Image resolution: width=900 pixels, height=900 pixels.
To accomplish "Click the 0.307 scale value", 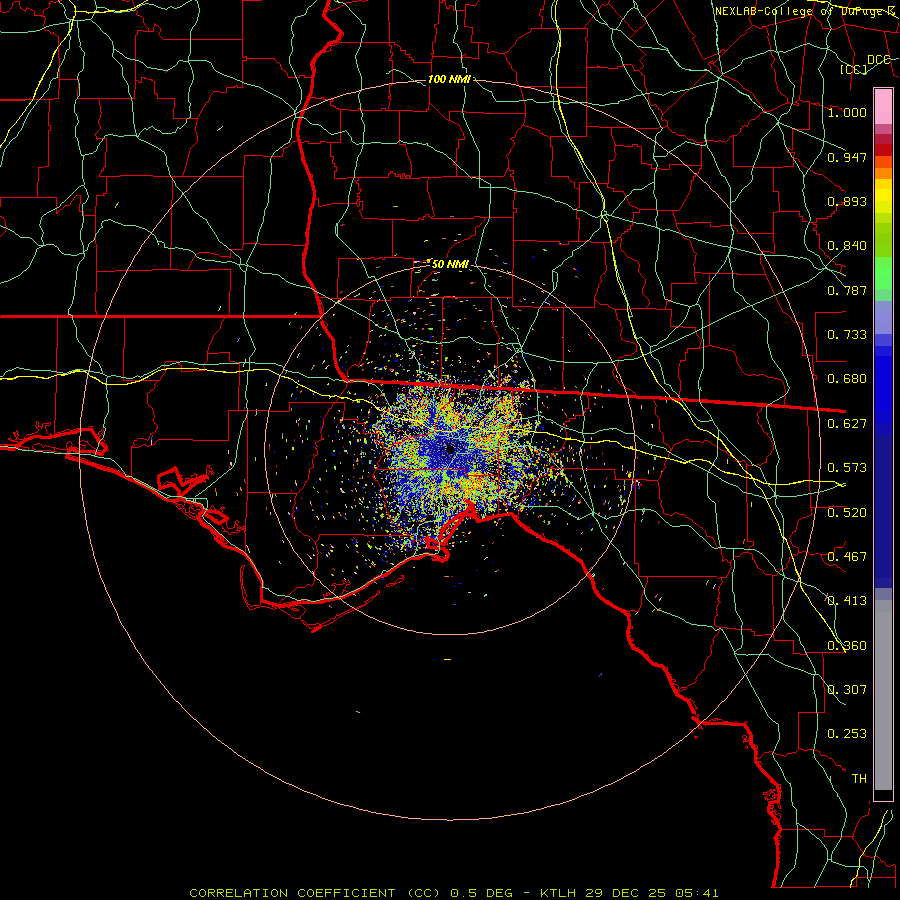I will point(847,690).
